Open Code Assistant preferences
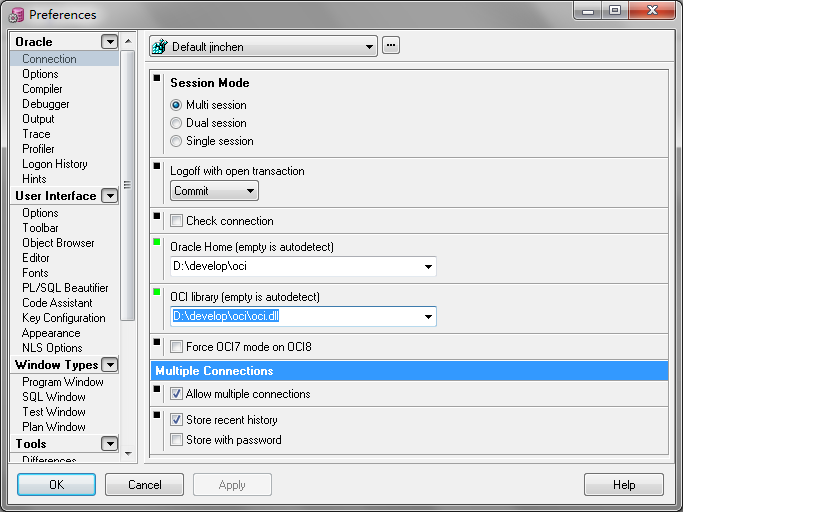 tap(57, 303)
